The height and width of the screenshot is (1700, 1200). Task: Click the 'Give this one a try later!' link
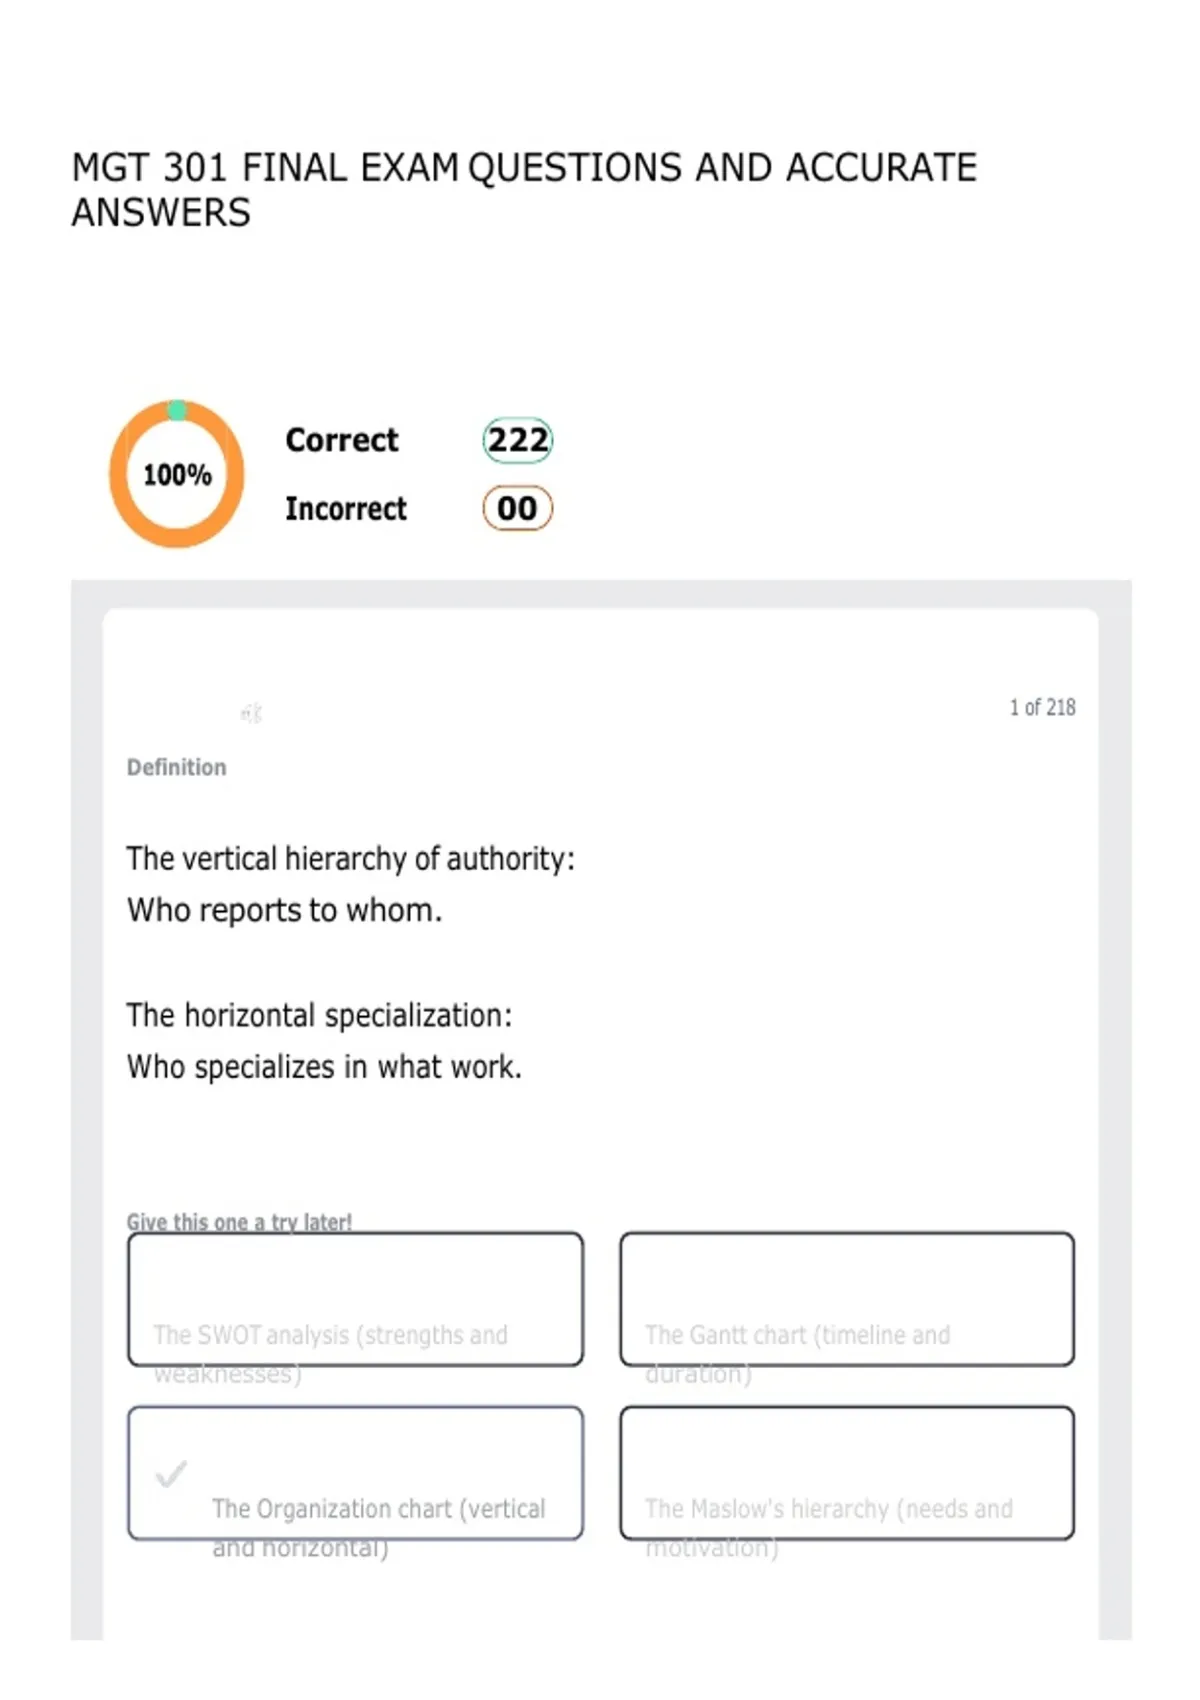tap(239, 1221)
